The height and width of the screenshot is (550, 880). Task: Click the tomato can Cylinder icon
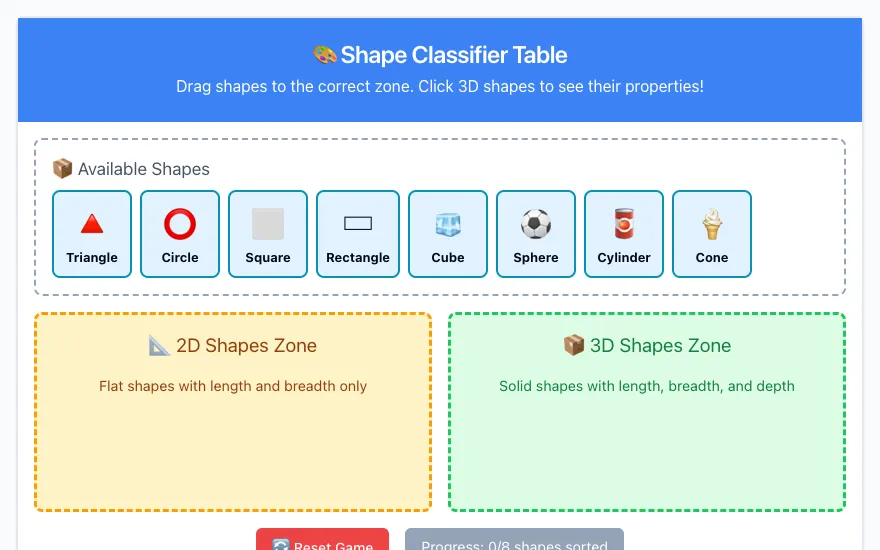pyautogui.click(x=624, y=224)
